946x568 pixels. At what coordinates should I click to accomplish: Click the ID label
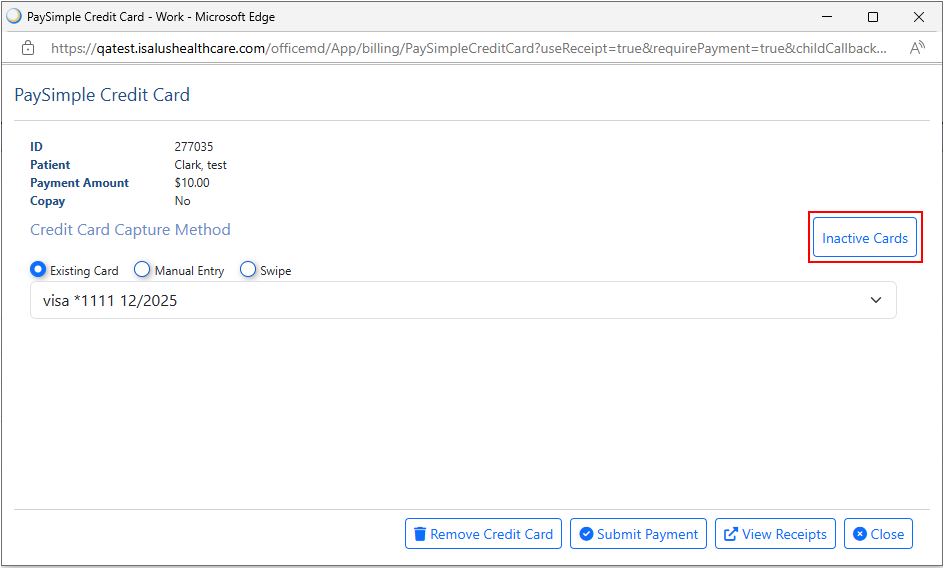[36, 147]
